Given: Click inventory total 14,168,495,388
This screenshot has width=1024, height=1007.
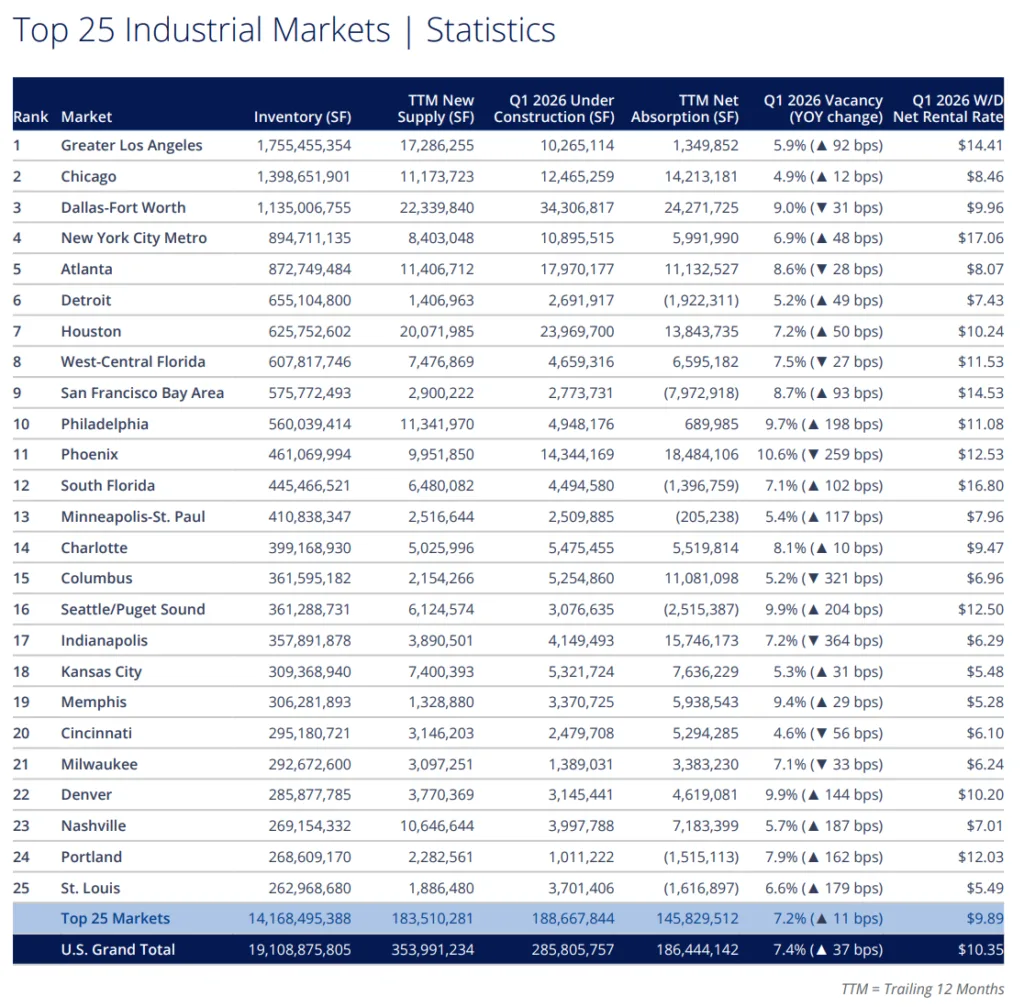Looking at the screenshot, I should 300,919.
